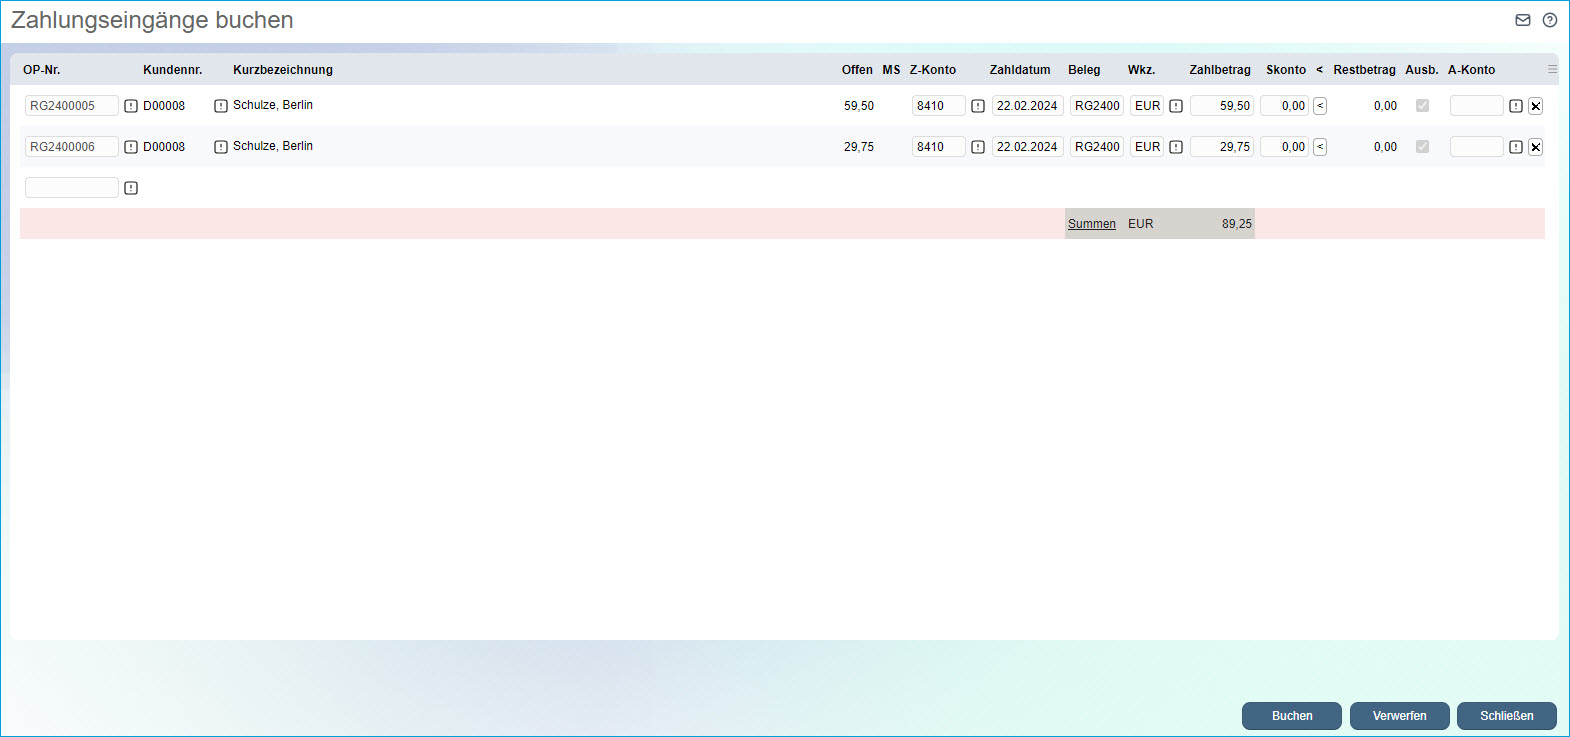
Task: Click the Verwerfen button
Action: [1400, 716]
